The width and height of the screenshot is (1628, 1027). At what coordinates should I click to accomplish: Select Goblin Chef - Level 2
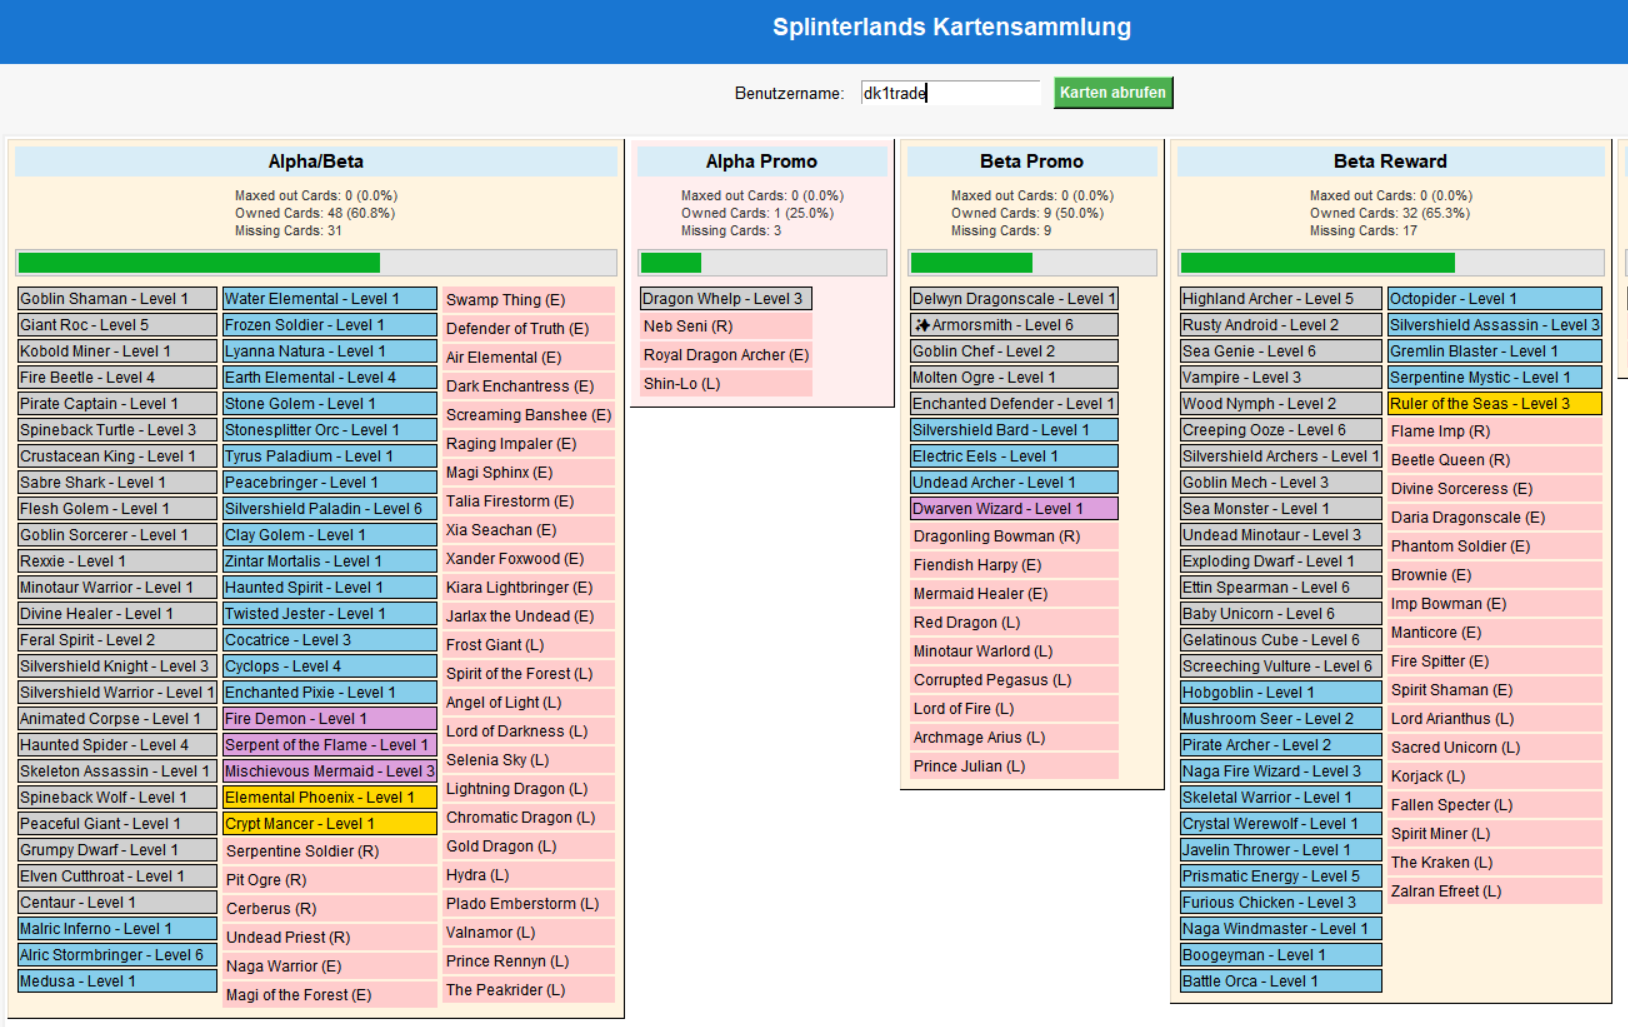point(1014,351)
